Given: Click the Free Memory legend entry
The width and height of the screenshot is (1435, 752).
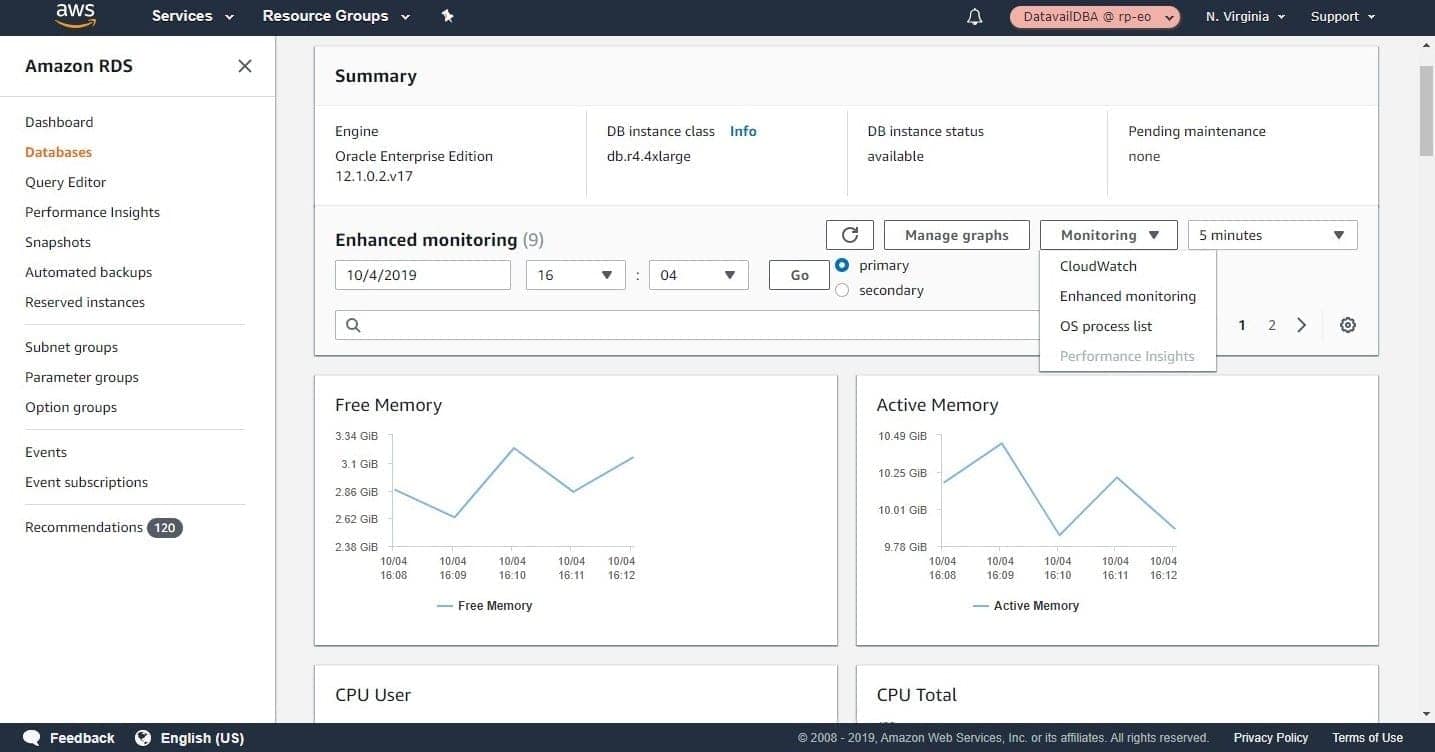Looking at the screenshot, I should pyautogui.click(x=485, y=606).
